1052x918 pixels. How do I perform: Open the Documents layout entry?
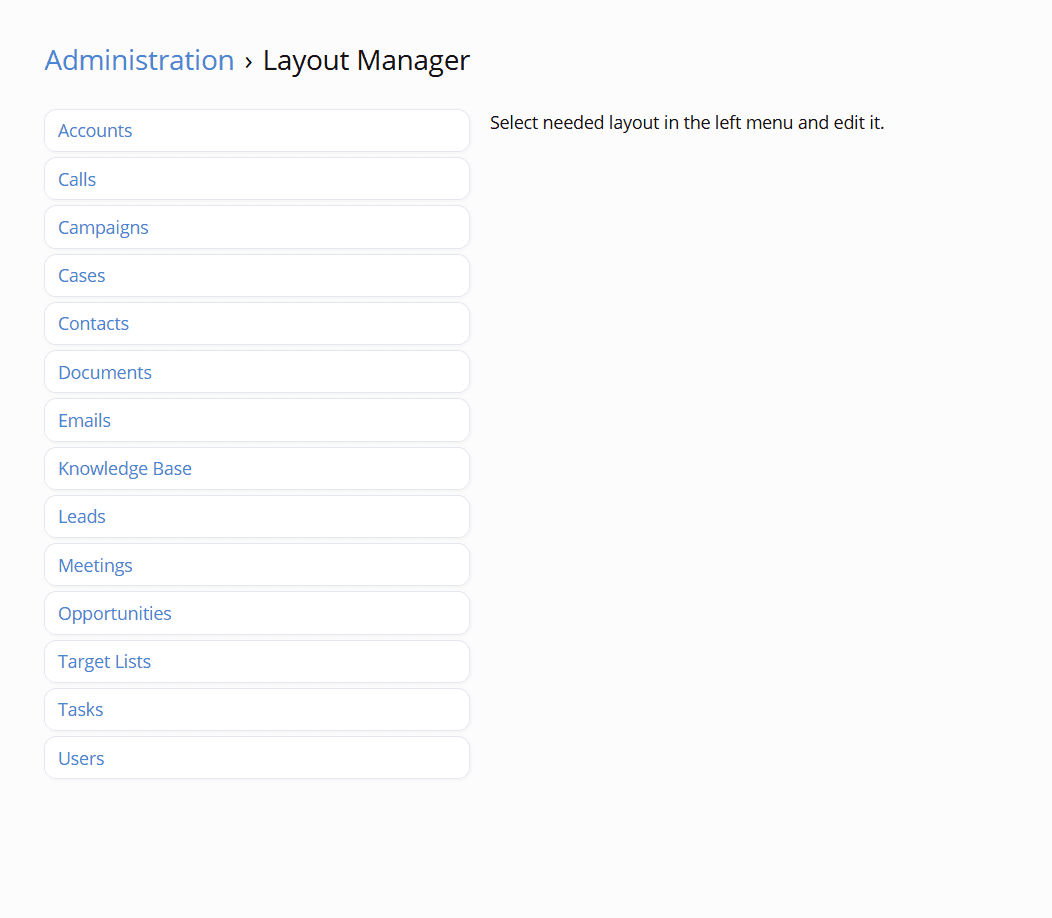pyautogui.click(x=105, y=373)
